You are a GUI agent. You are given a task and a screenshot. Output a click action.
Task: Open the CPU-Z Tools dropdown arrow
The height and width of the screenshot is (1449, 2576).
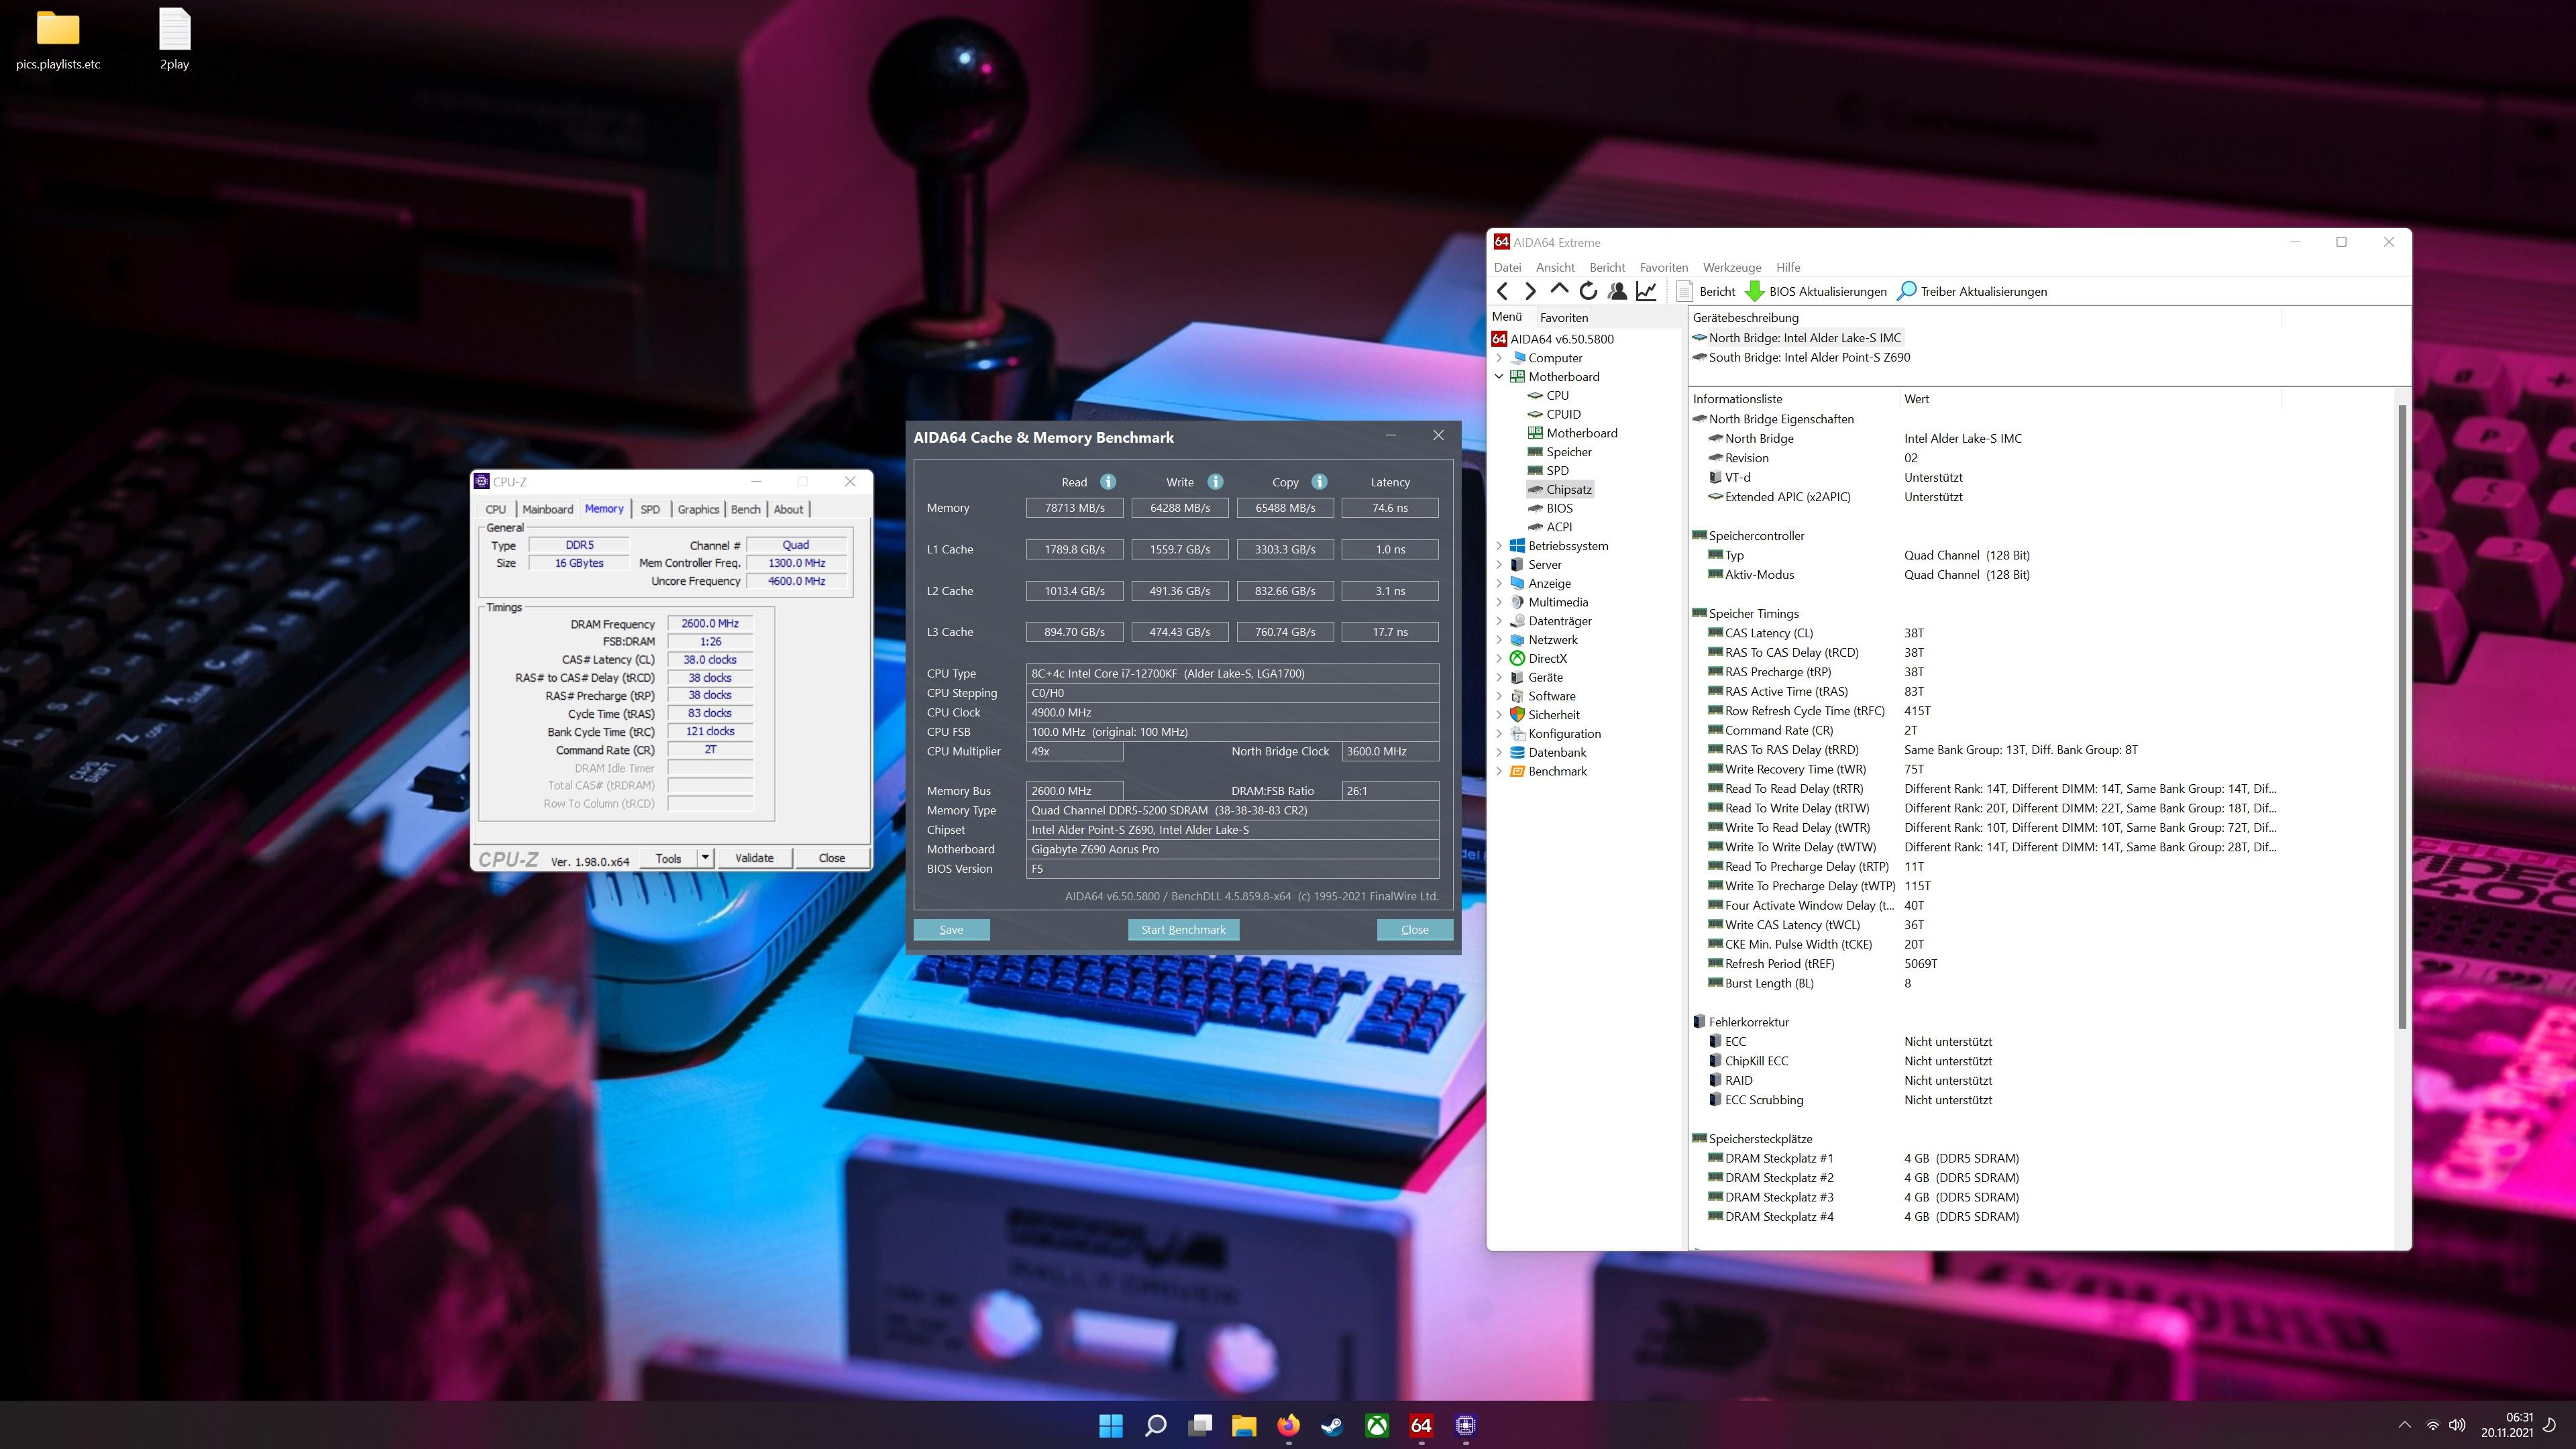tap(705, 858)
